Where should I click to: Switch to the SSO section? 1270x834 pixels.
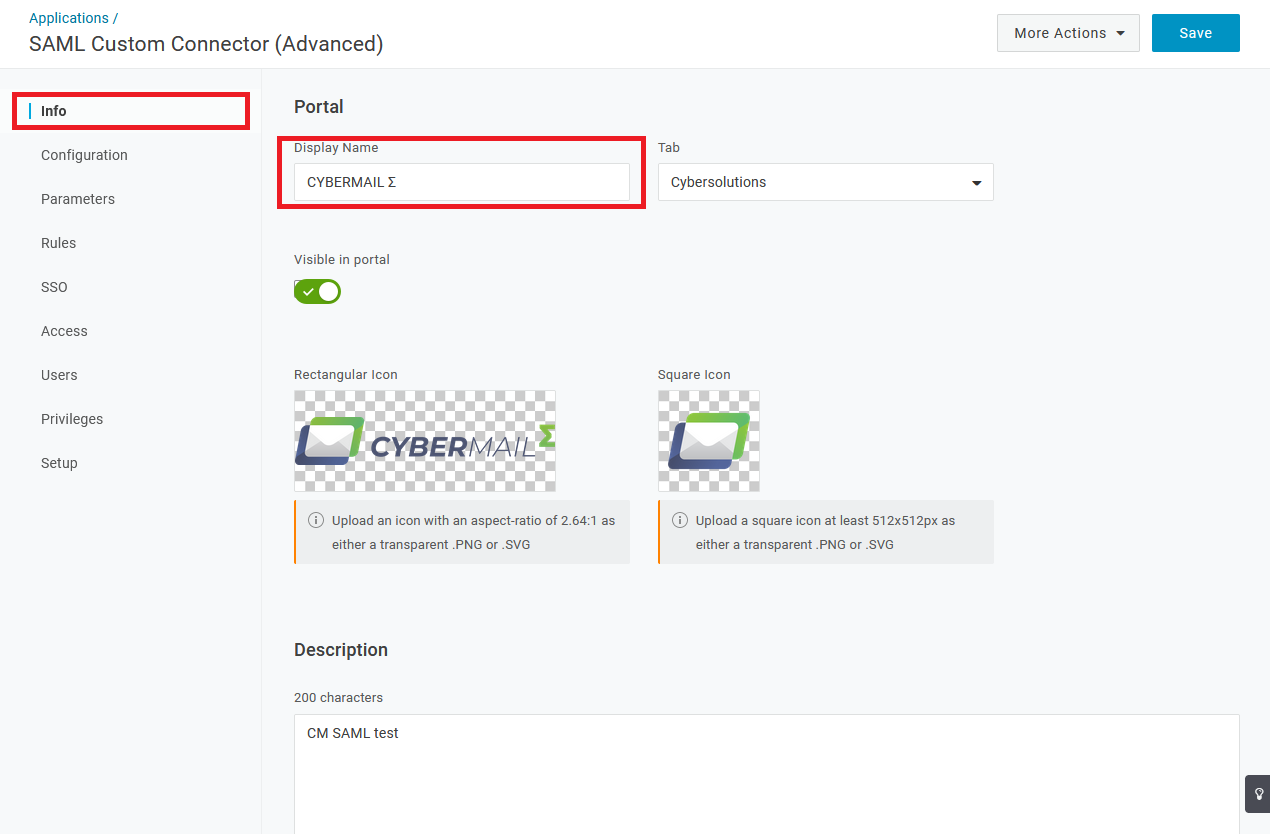54,287
